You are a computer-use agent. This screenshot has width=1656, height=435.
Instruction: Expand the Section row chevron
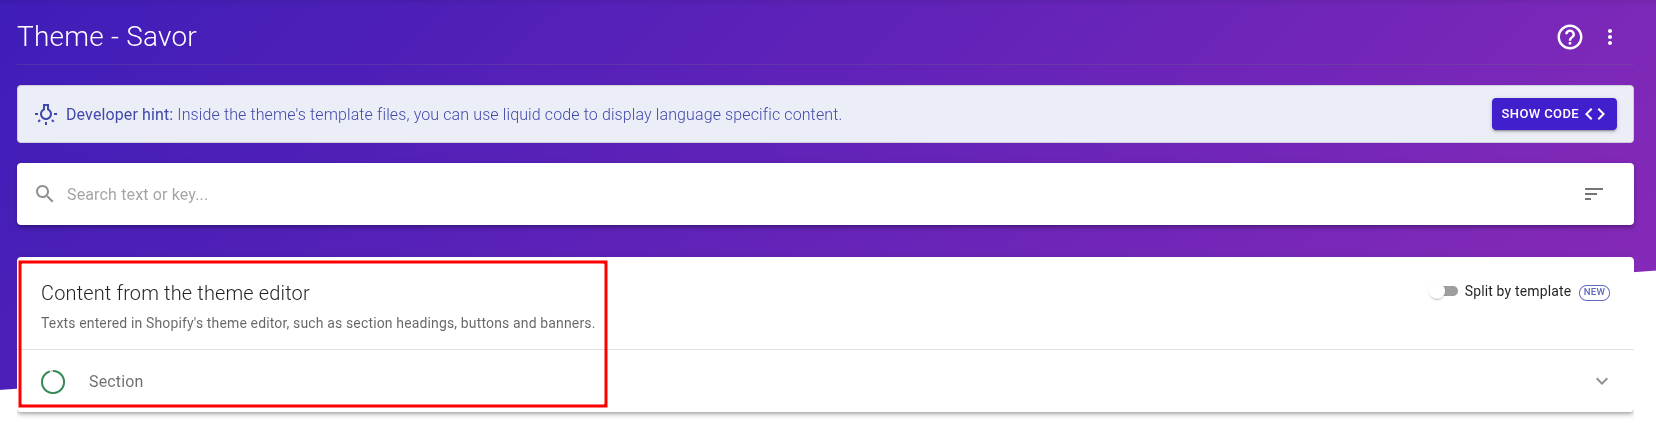[x=1602, y=381]
